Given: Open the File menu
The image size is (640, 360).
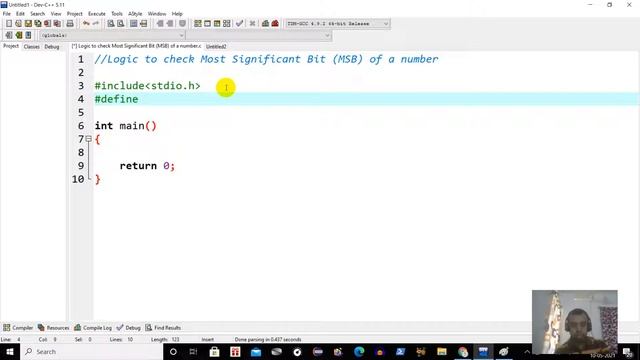Looking at the screenshot, I should (7, 14).
